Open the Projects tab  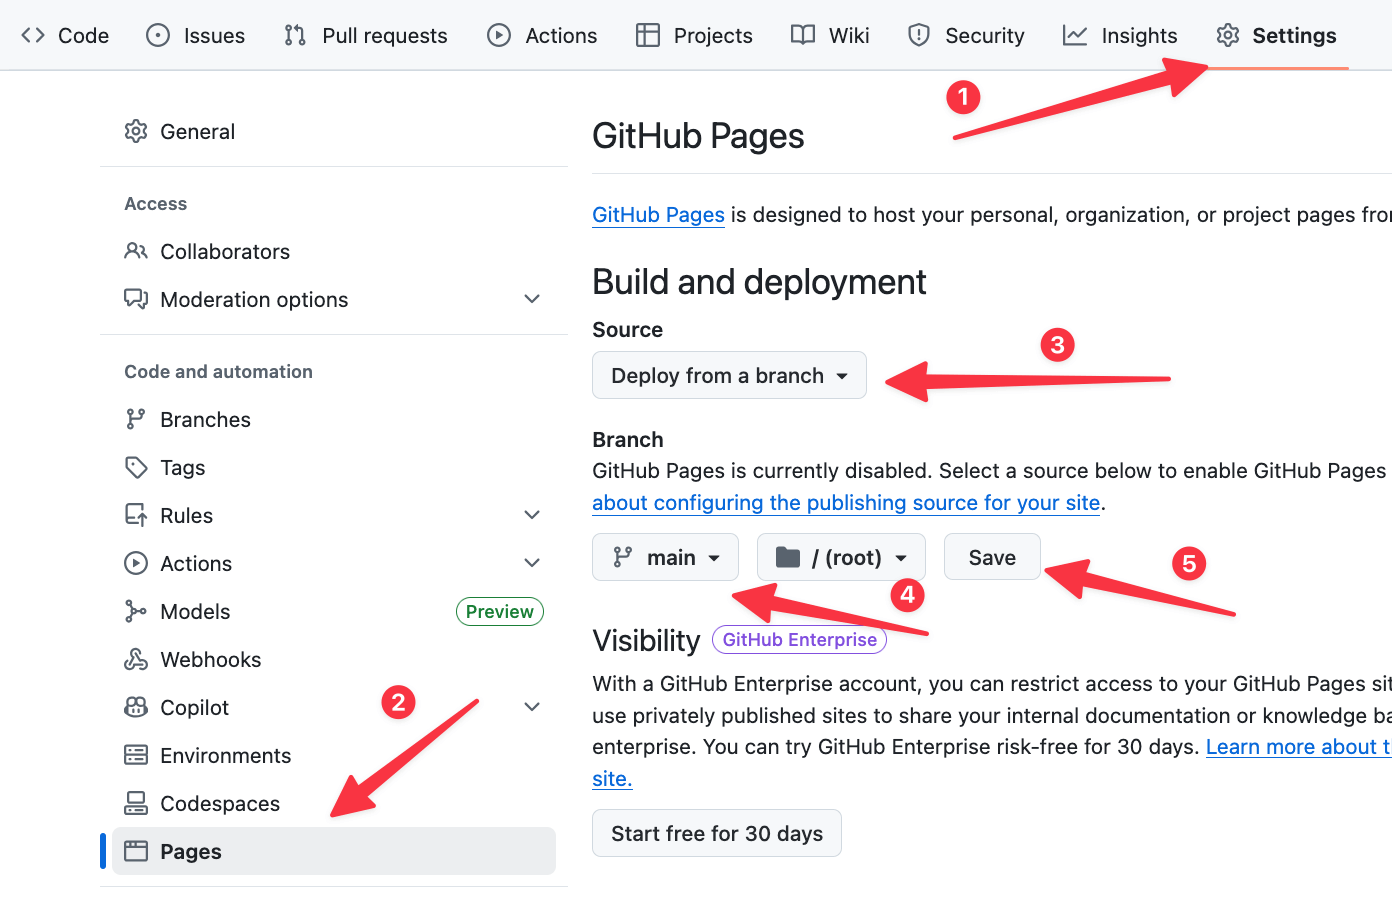point(694,35)
